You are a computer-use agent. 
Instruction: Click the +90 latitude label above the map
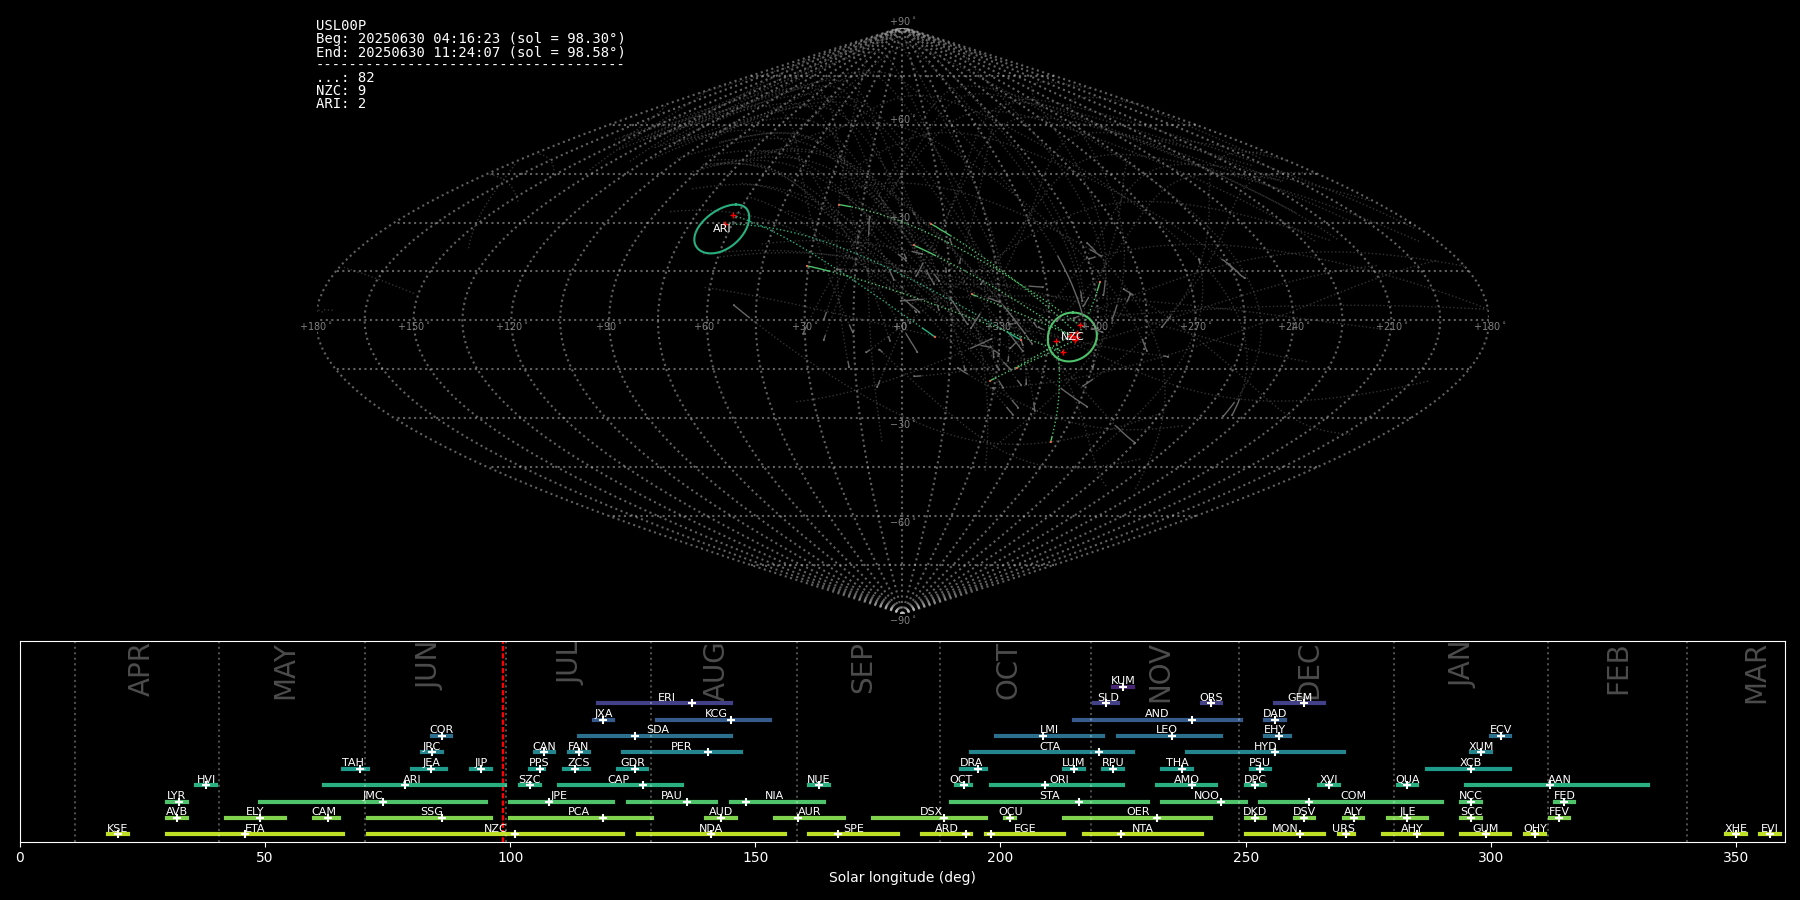click(901, 22)
